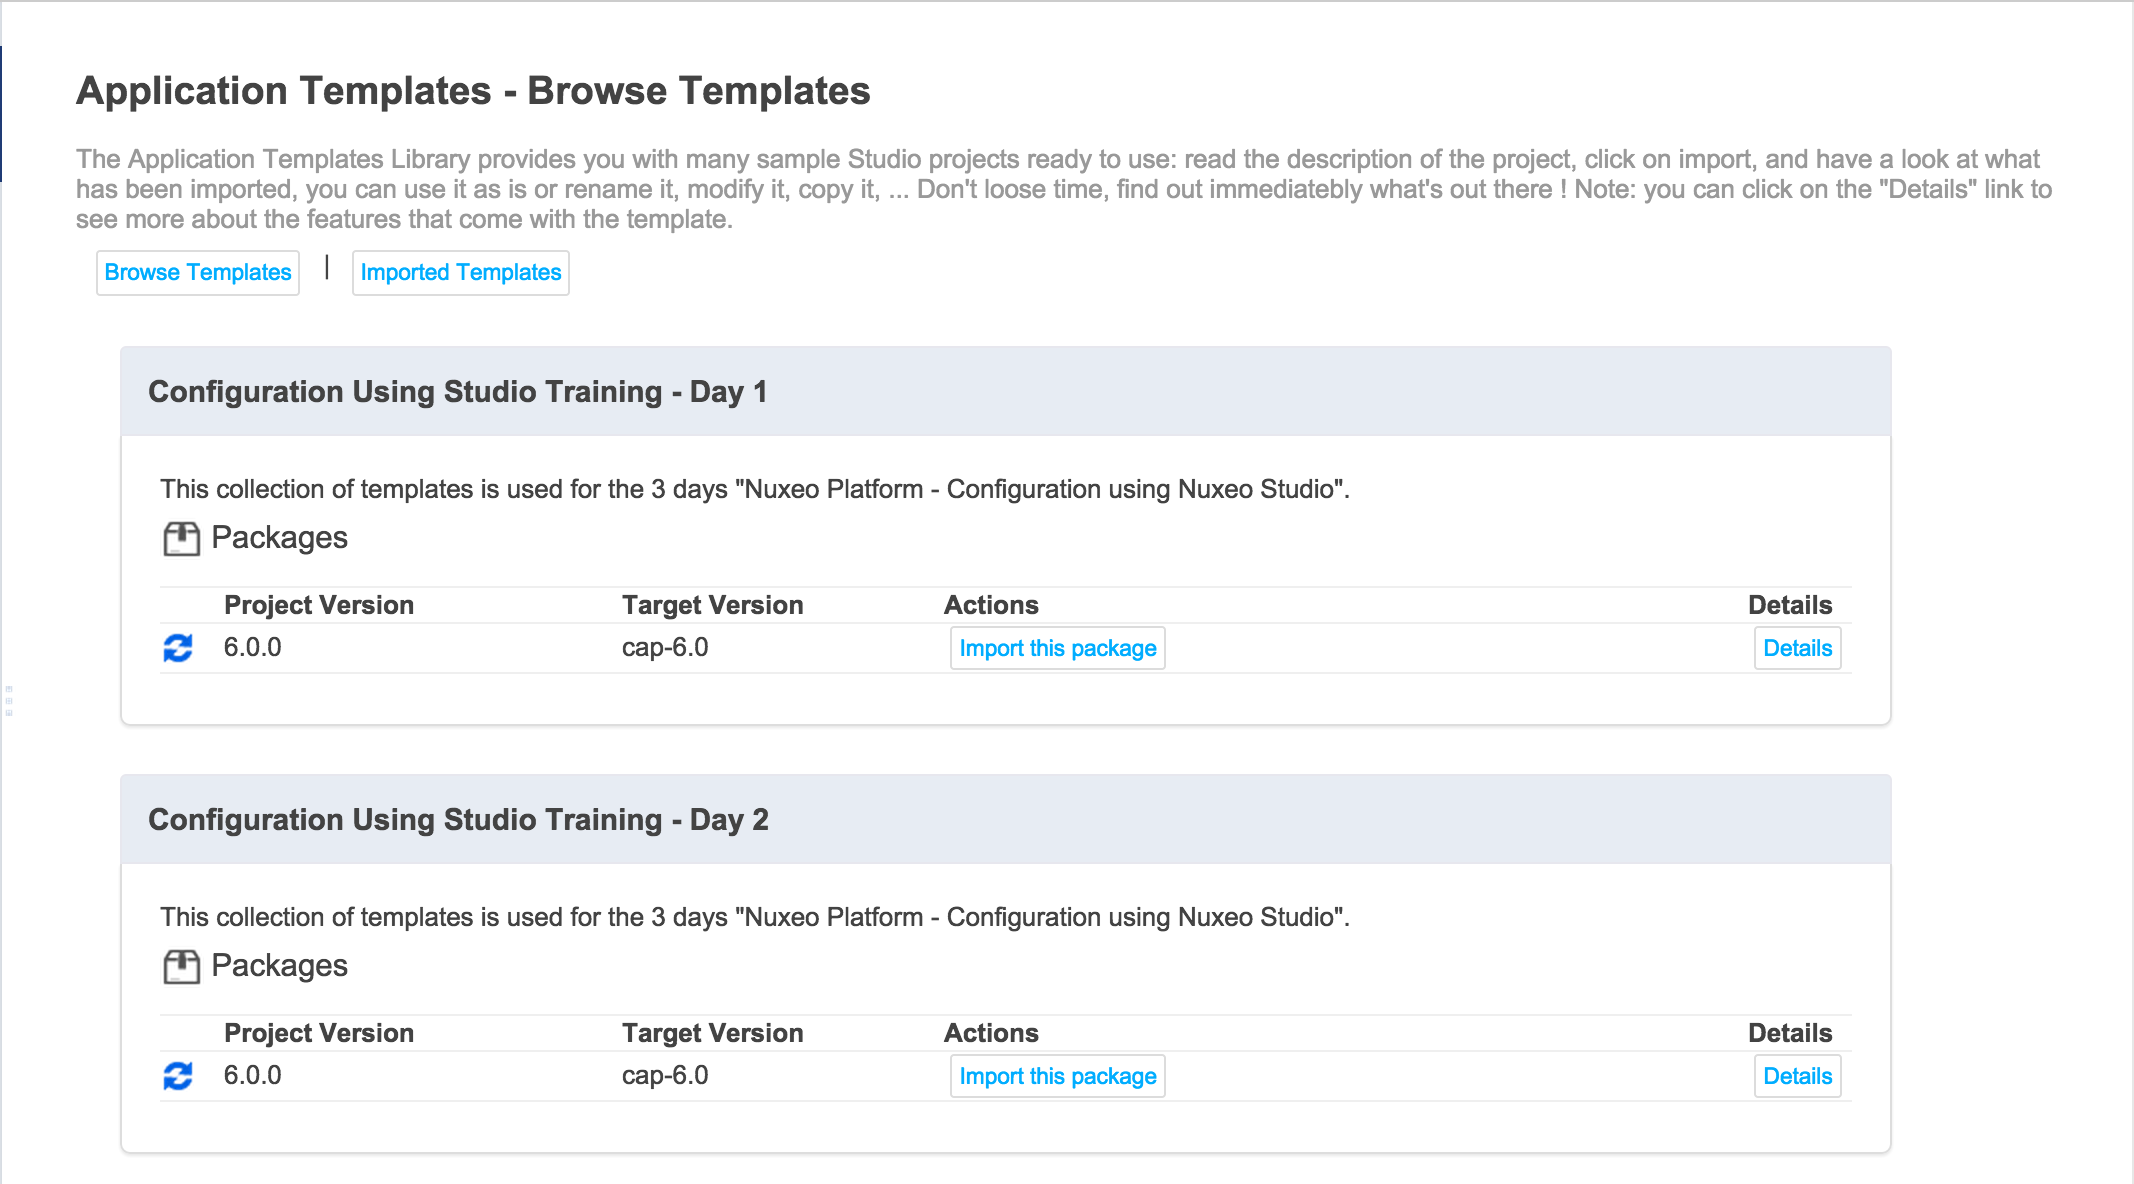
Task: Click the Details column header in Day 2
Action: click(x=1790, y=1033)
